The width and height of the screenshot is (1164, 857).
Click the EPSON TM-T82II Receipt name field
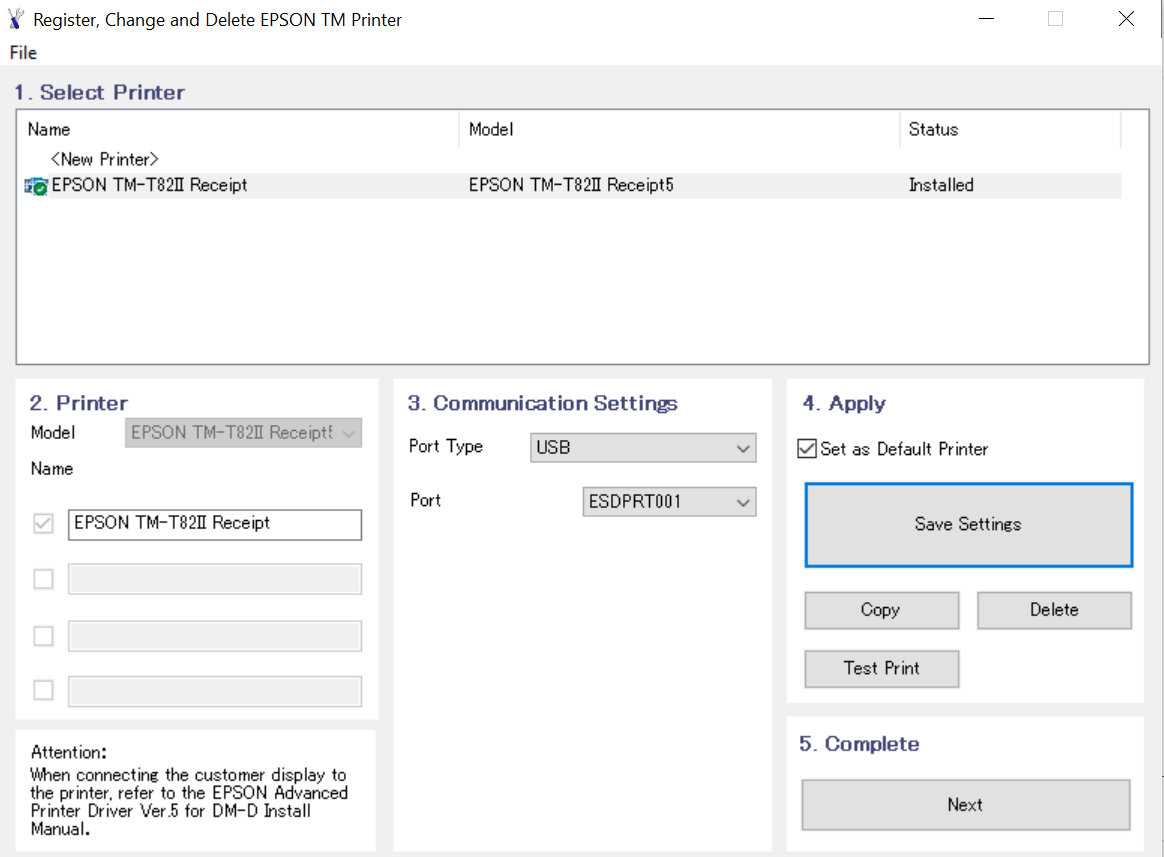[215, 524]
